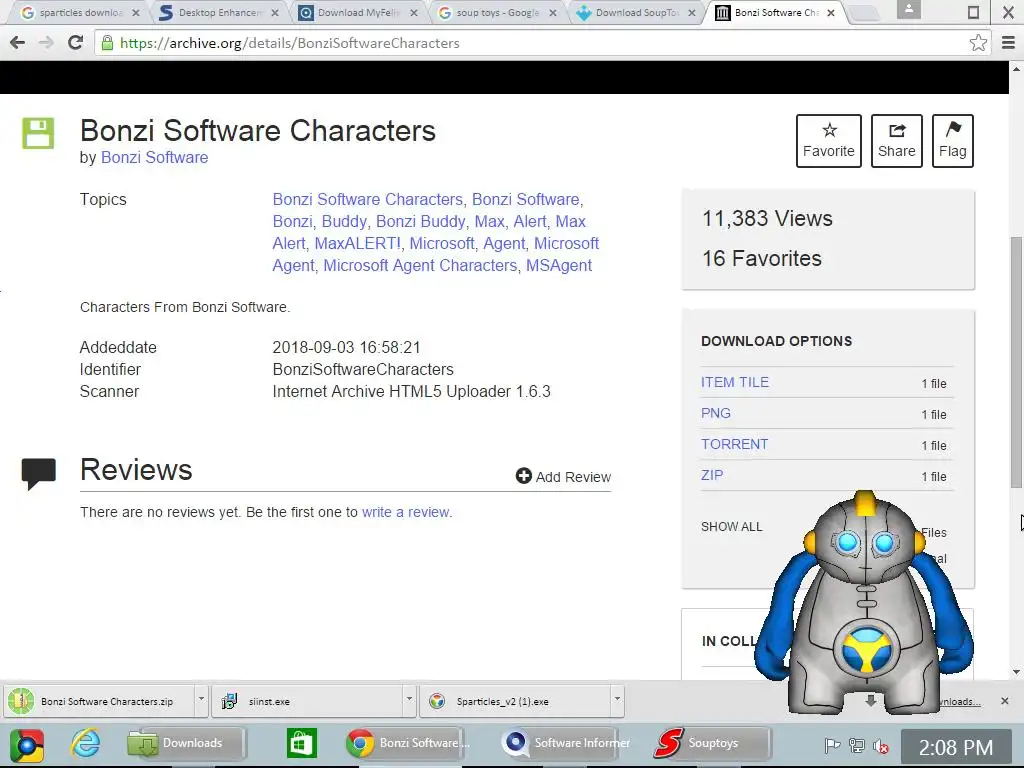The height and width of the screenshot is (768, 1024).
Task: Click the green floppy disk software icon
Action: (x=38, y=133)
